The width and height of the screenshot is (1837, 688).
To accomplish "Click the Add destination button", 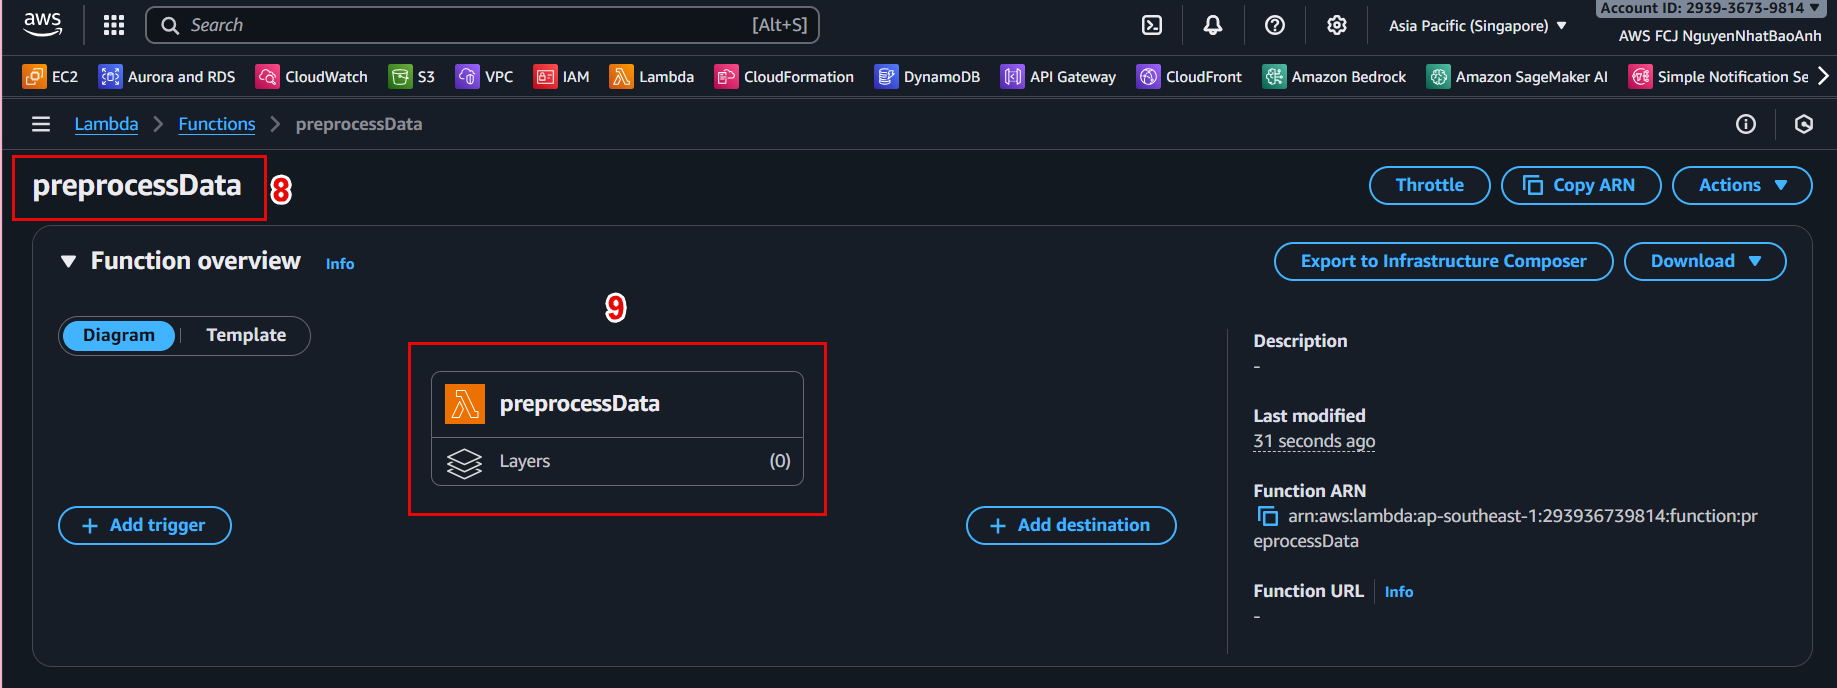I will 1071,525.
